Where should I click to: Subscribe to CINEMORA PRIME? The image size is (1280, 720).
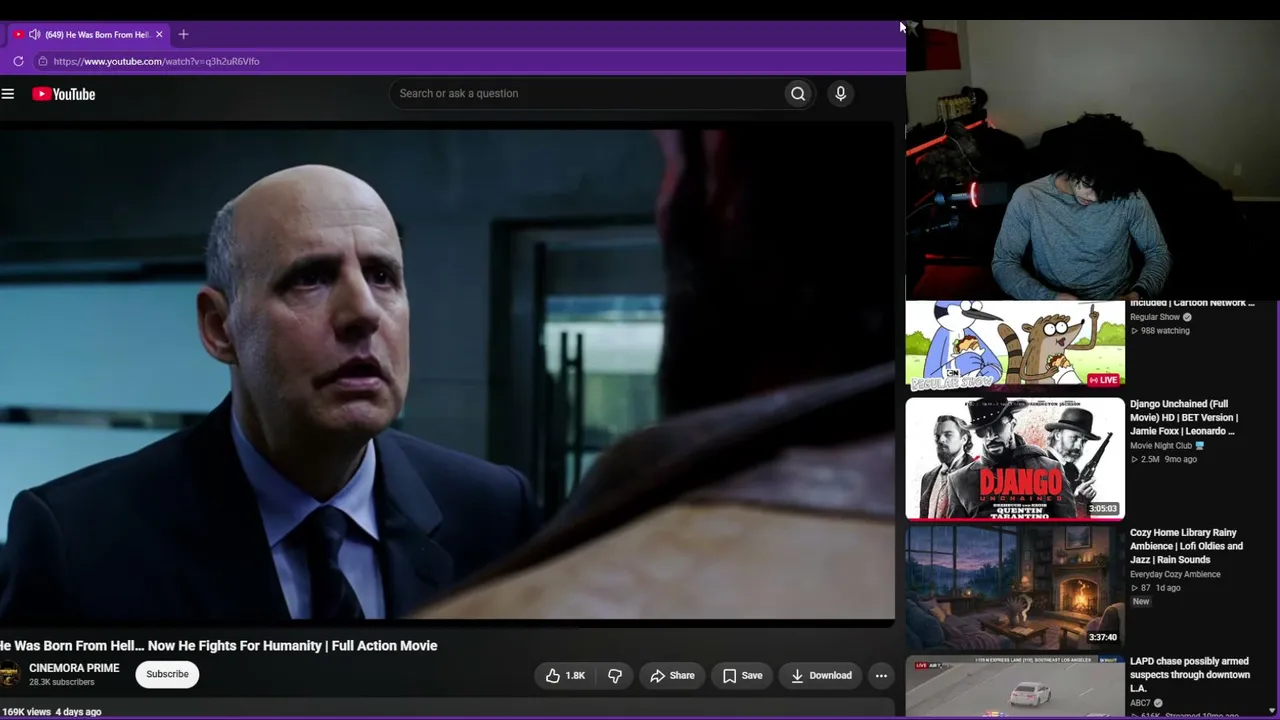(x=167, y=675)
